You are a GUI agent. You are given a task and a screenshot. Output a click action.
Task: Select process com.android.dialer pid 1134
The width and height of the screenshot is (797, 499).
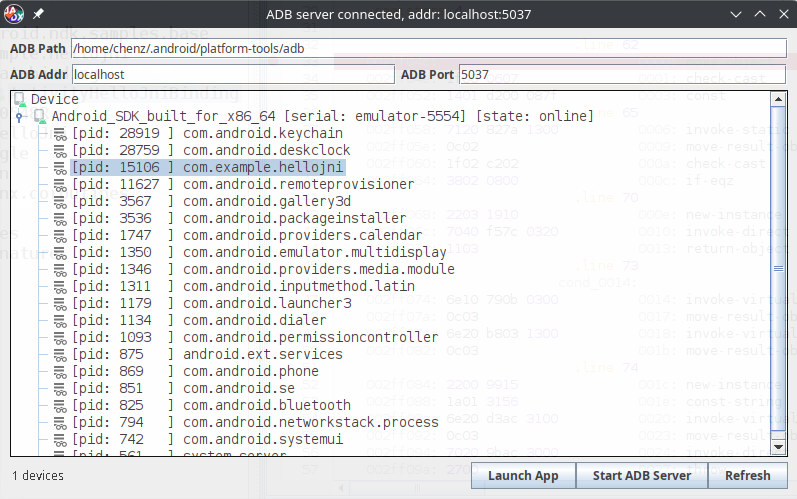[199, 321]
